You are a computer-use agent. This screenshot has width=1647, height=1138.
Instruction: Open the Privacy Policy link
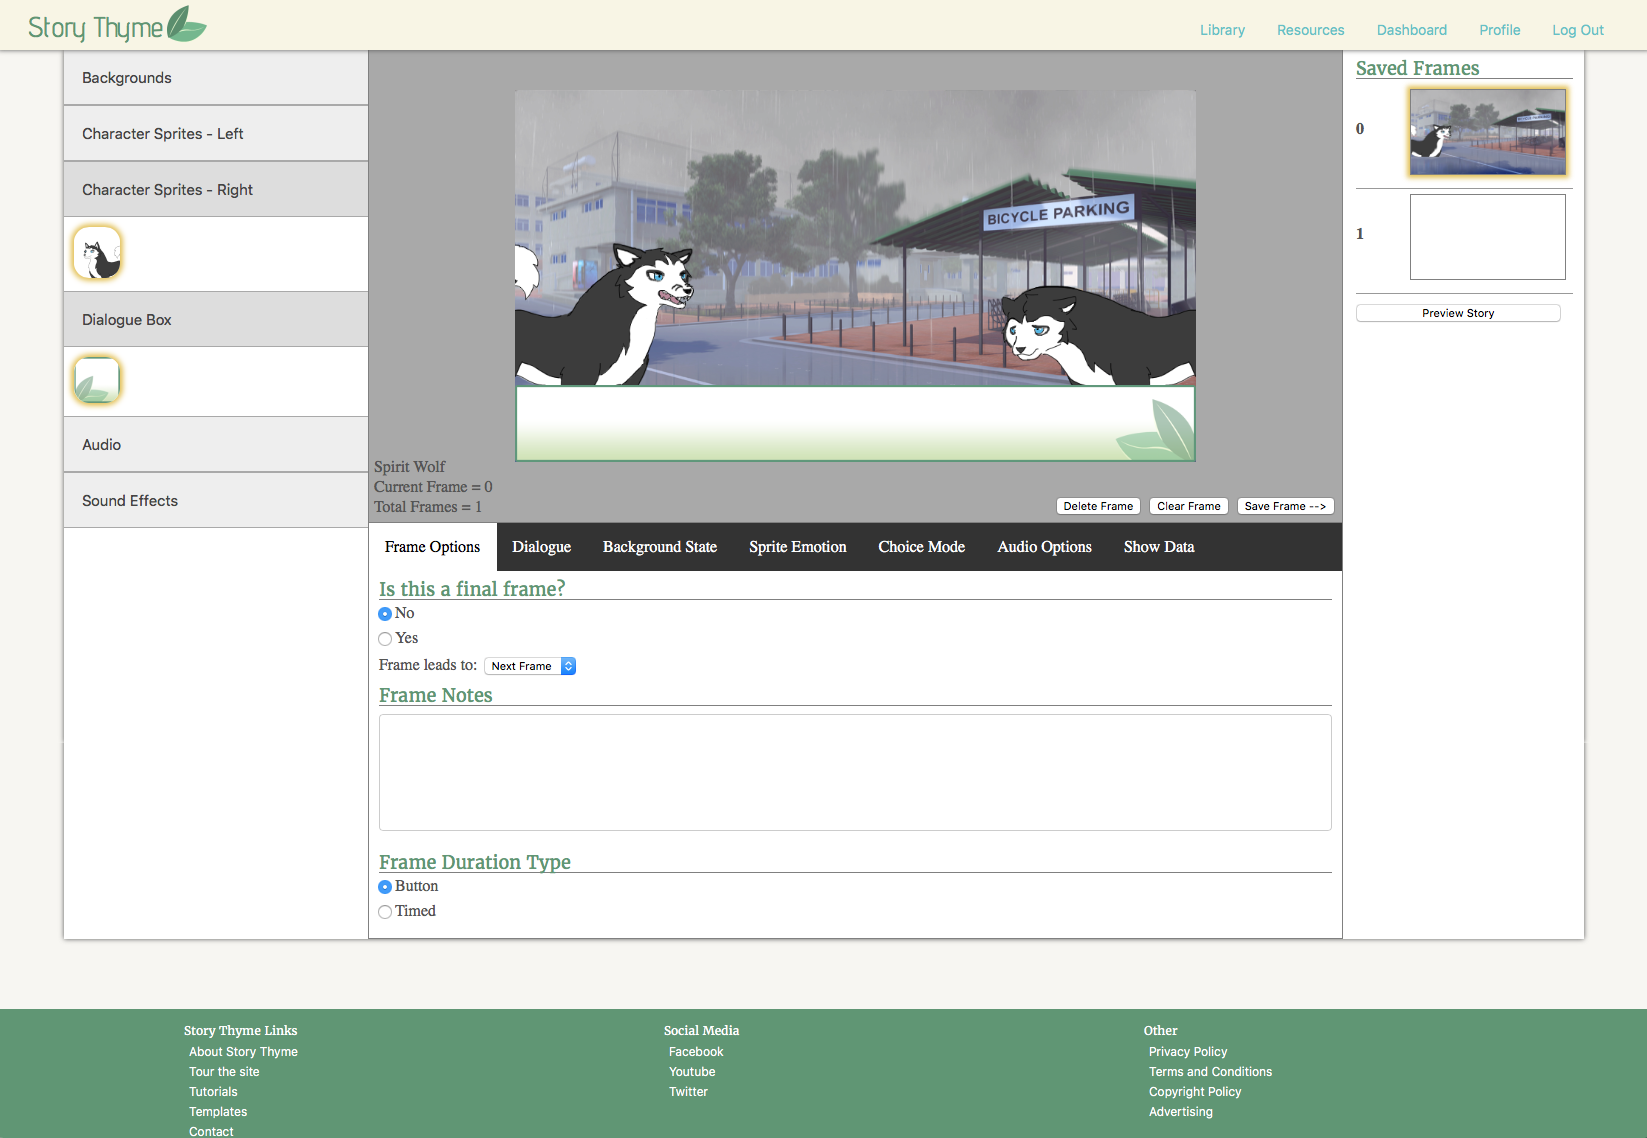1188,1052
